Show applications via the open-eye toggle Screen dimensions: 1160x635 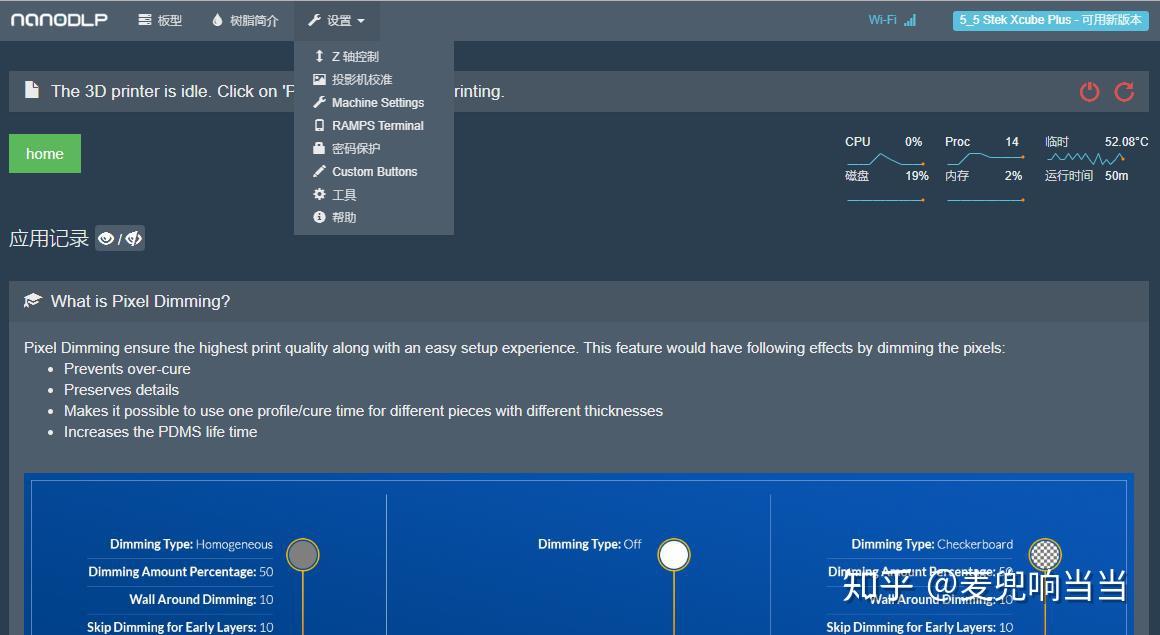pyautogui.click(x=106, y=238)
